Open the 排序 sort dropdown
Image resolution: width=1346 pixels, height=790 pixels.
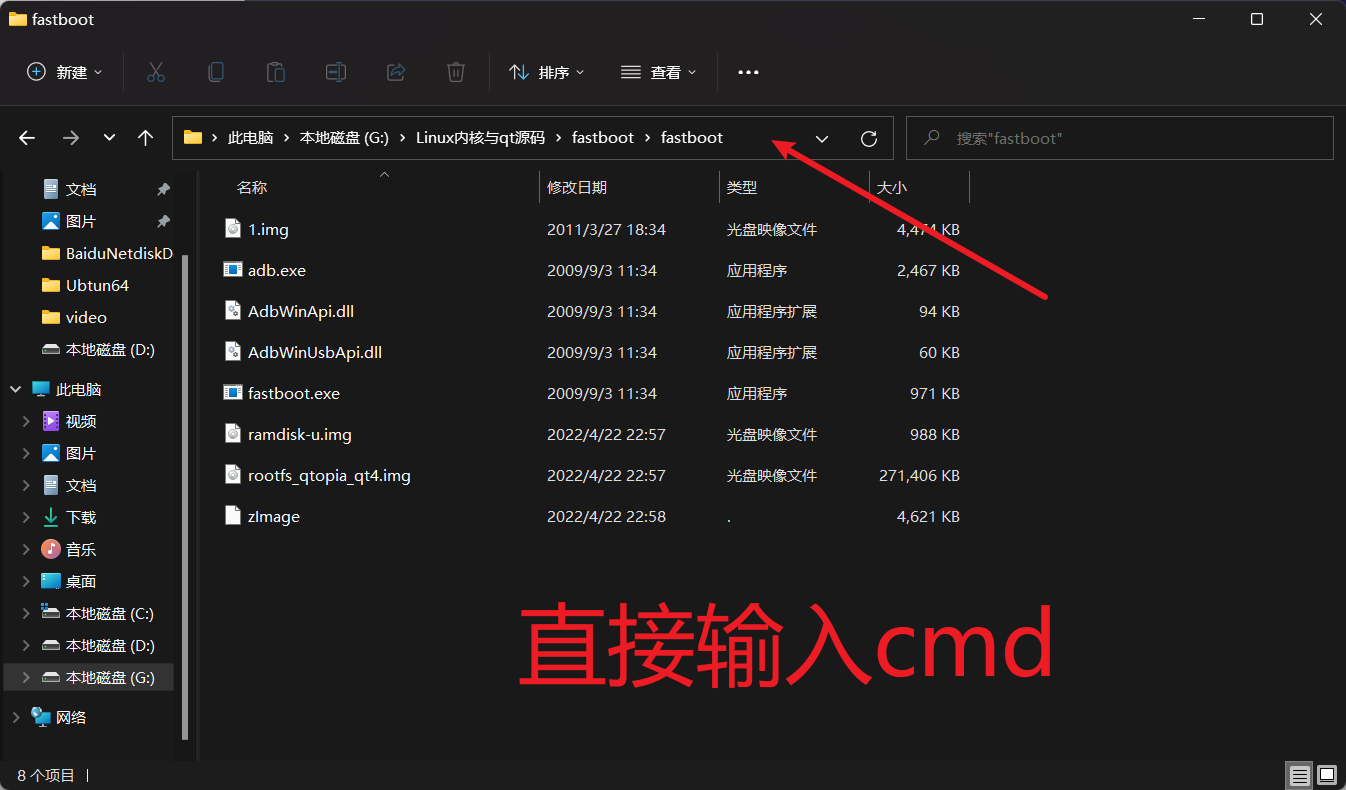pyautogui.click(x=547, y=72)
